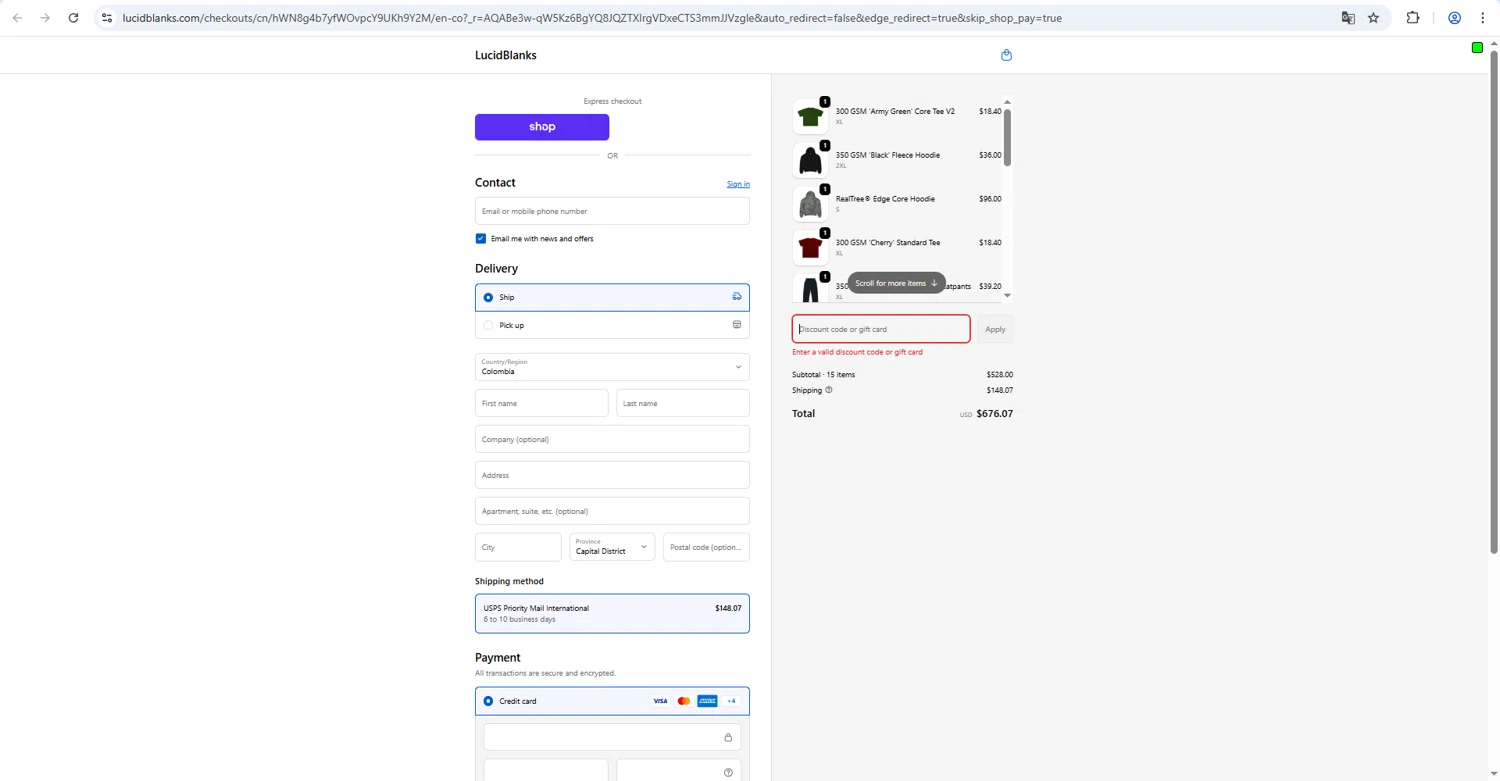Click security code help question icon

click(728, 772)
